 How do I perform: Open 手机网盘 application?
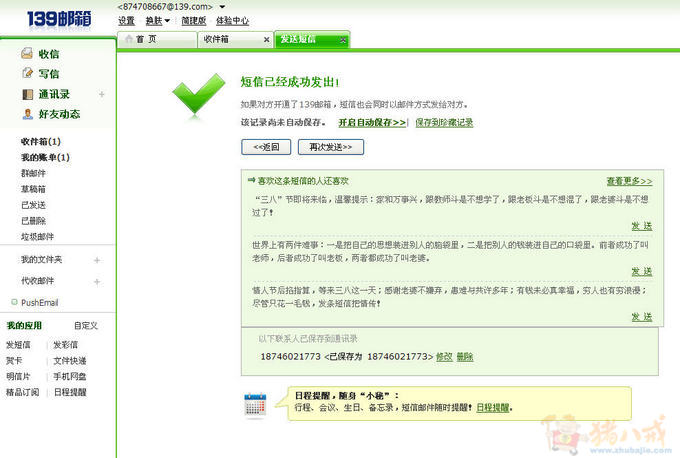70,376
